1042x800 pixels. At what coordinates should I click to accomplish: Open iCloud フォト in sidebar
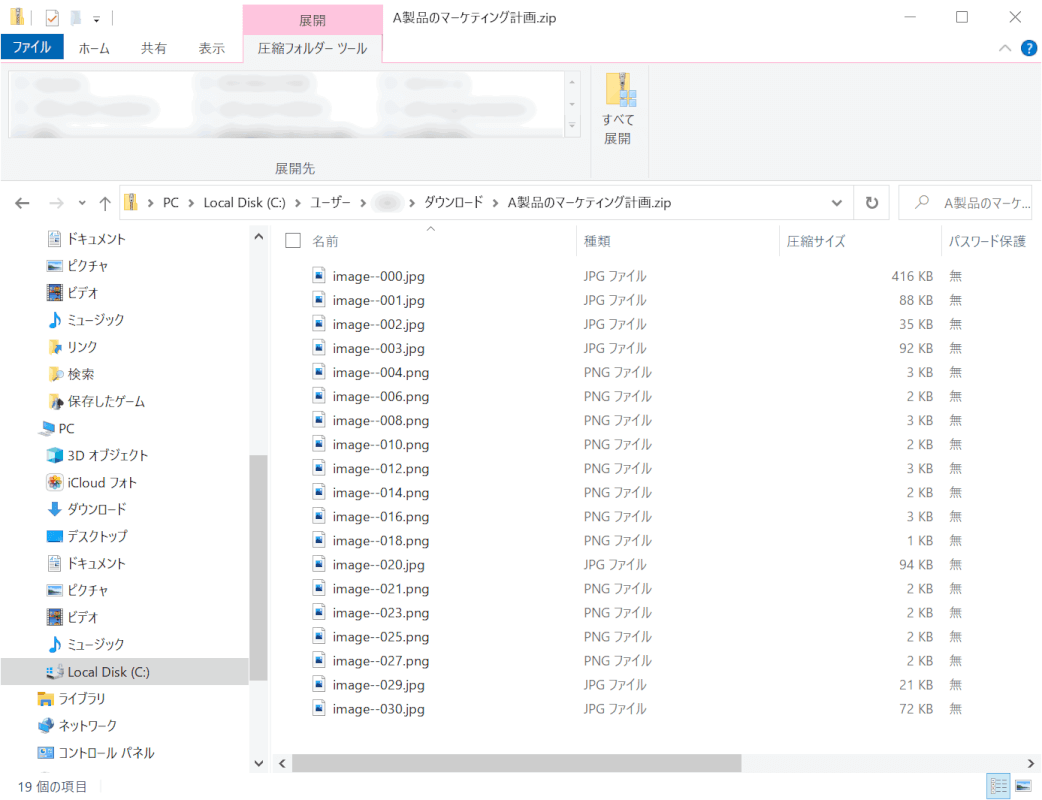pyautogui.click(x=101, y=482)
